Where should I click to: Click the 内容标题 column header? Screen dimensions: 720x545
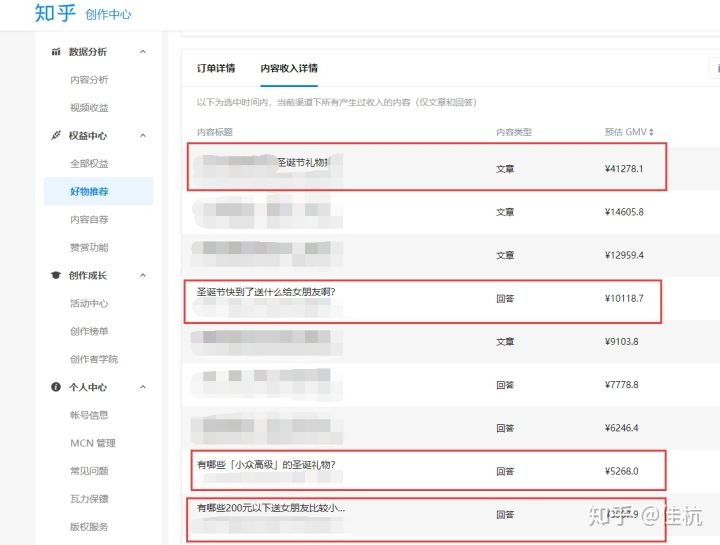pos(214,132)
